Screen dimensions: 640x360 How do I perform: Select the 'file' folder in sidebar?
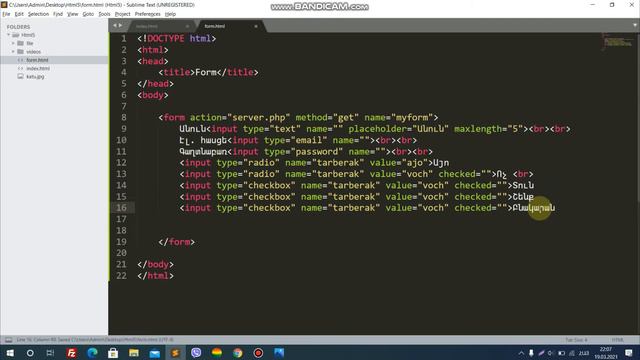[x=29, y=43]
